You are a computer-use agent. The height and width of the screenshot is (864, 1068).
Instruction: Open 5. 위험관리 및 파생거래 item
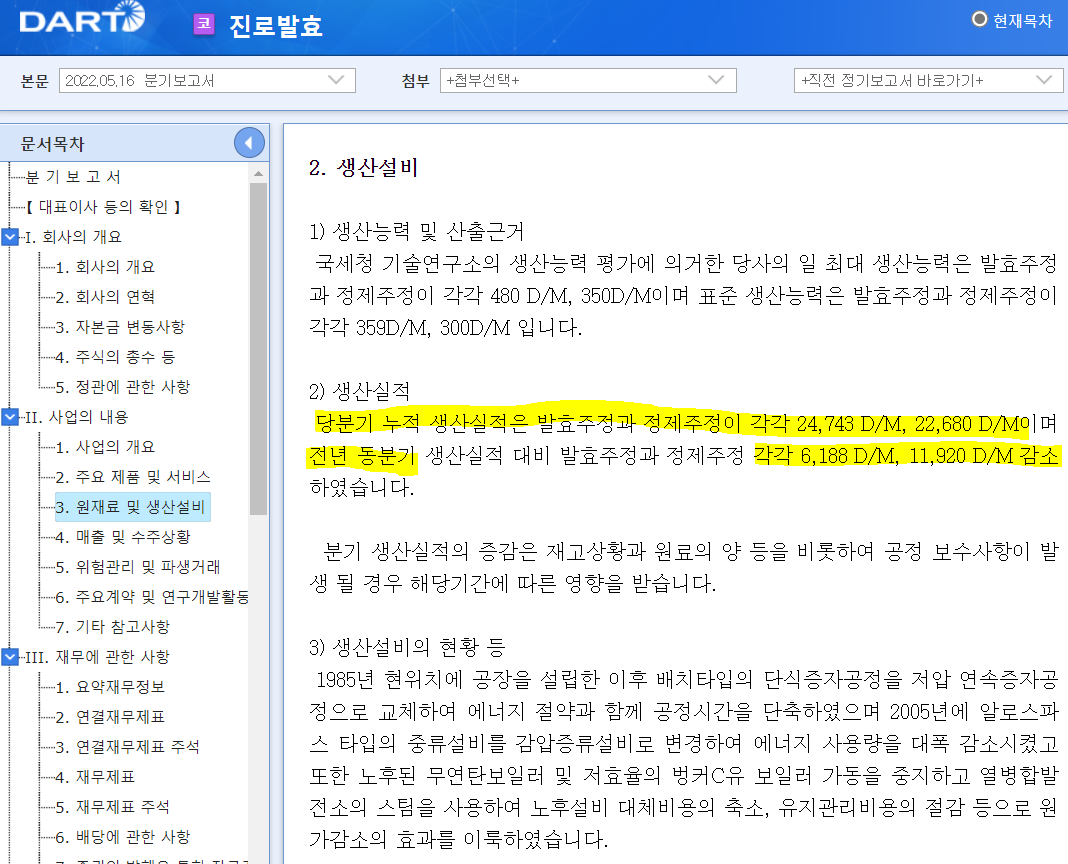138,567
